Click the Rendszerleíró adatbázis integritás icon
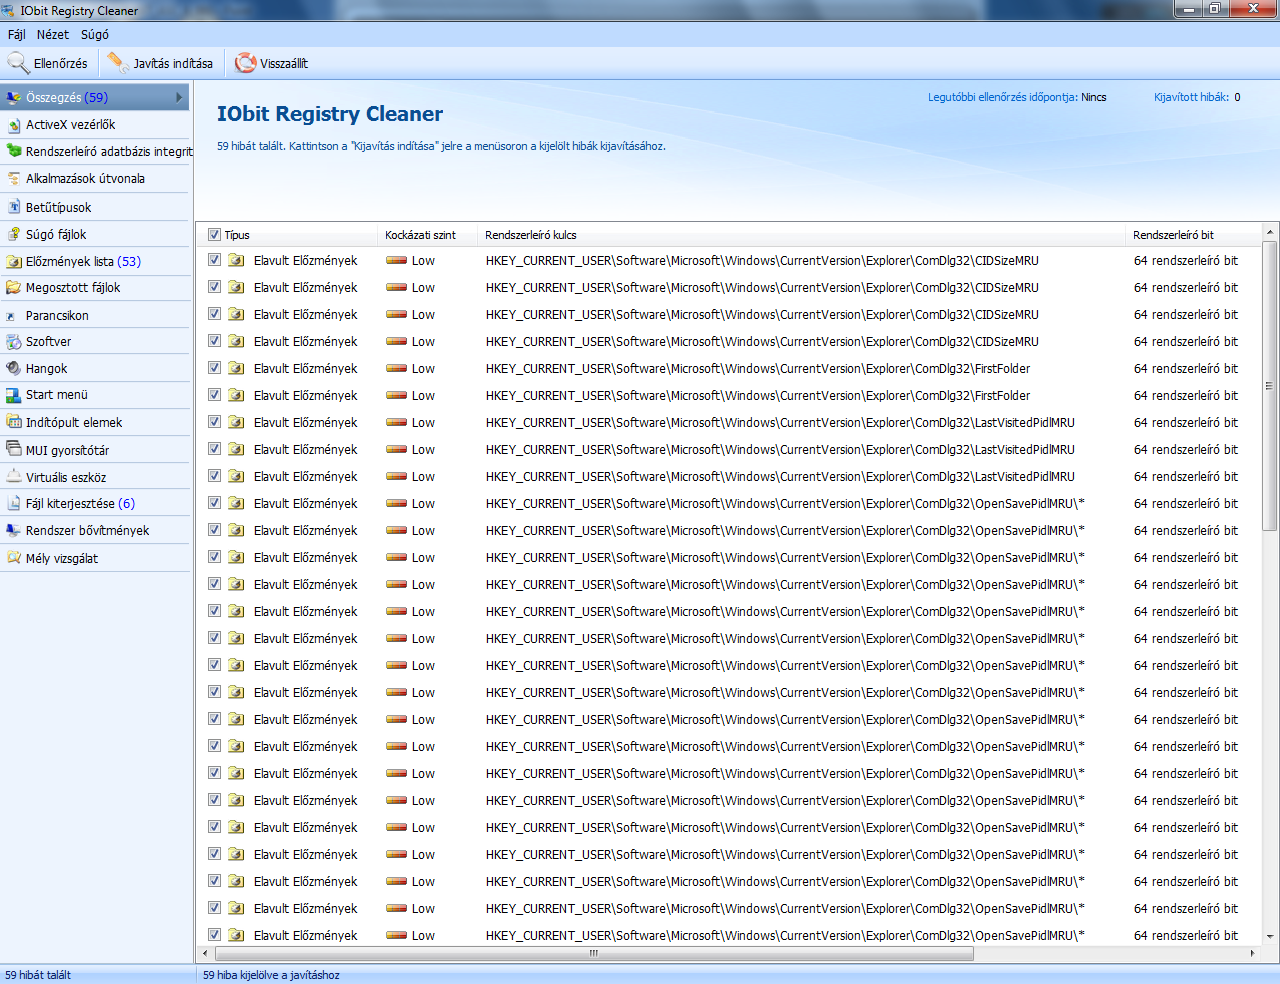 tap(14, 151)
